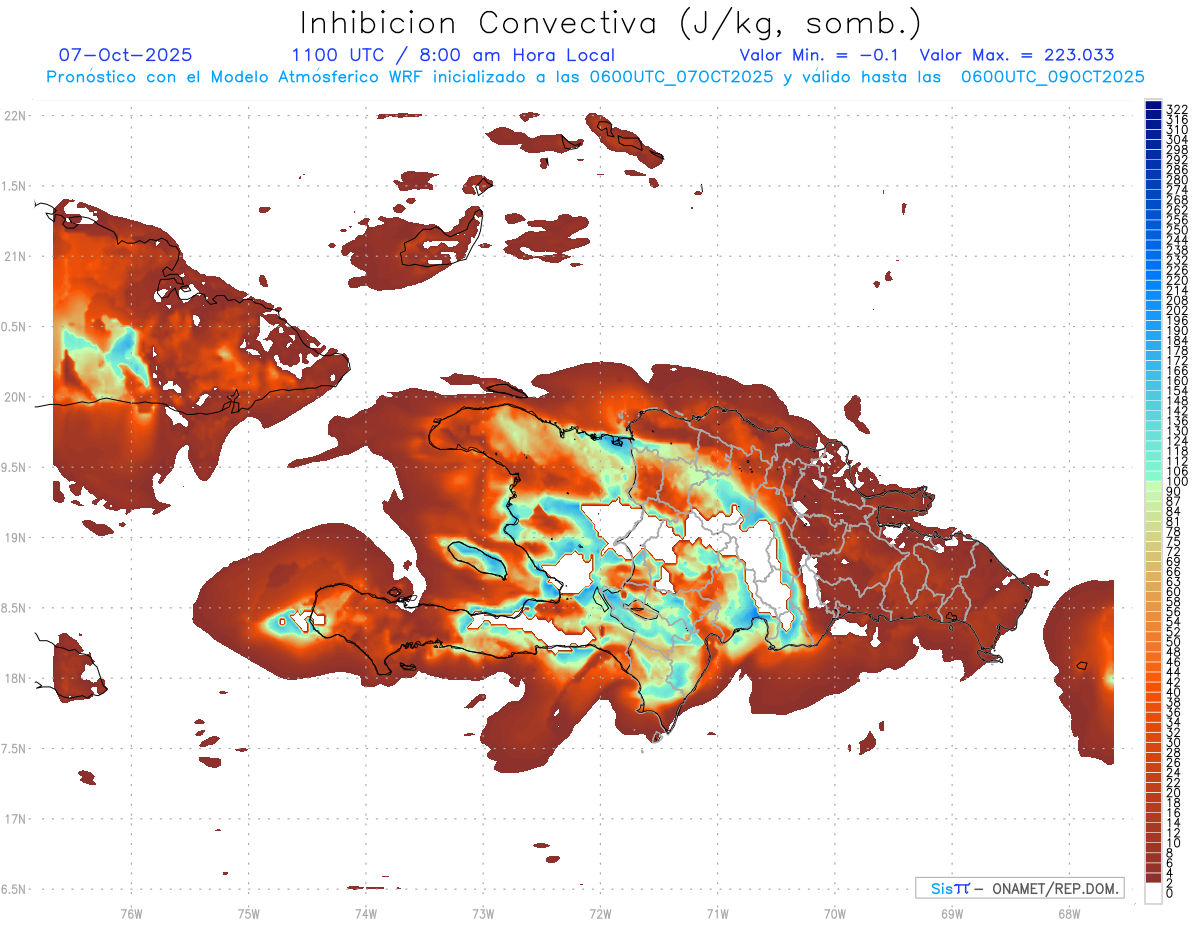Click the '21N' latitude axis label
The image size is (1200, 927).
[15, 257]
